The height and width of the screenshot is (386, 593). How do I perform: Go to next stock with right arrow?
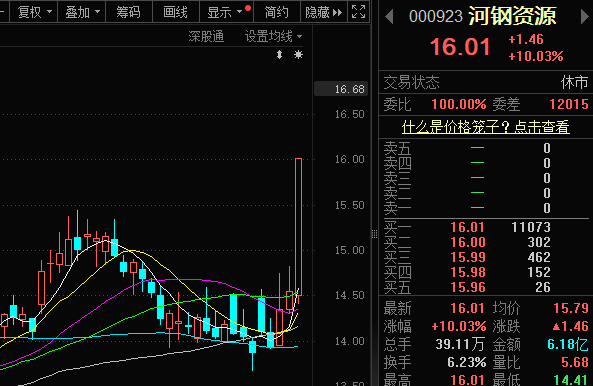(585, 17)
